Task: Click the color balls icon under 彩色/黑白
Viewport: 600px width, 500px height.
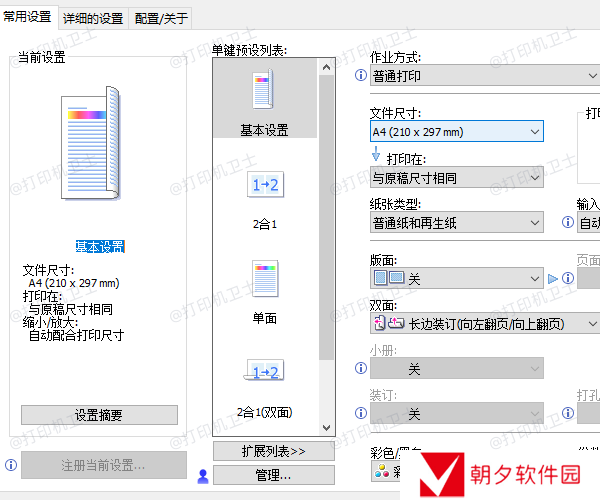Action: tap(382, 471)
